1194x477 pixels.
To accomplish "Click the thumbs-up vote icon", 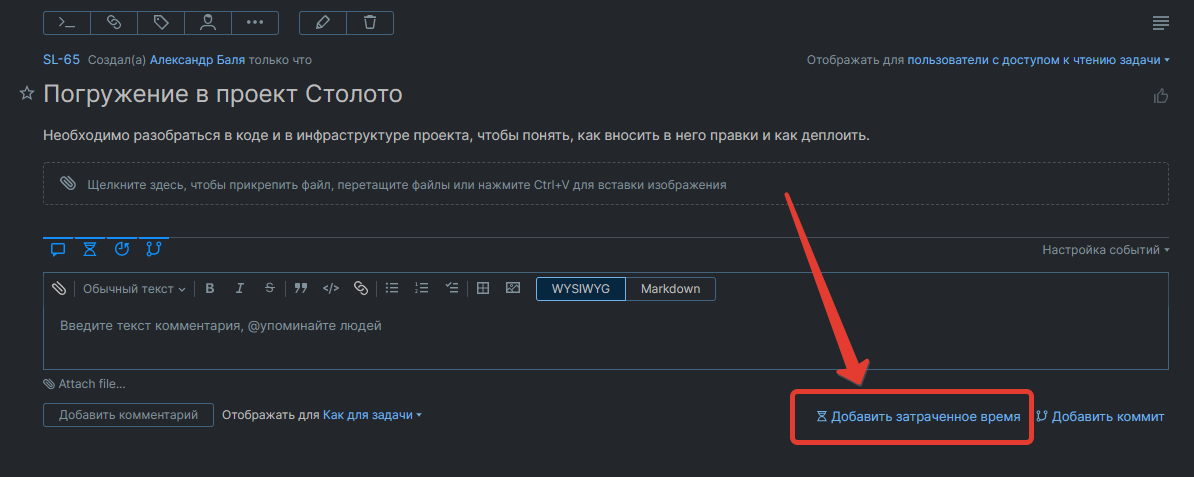I will tap(1161, 96).
